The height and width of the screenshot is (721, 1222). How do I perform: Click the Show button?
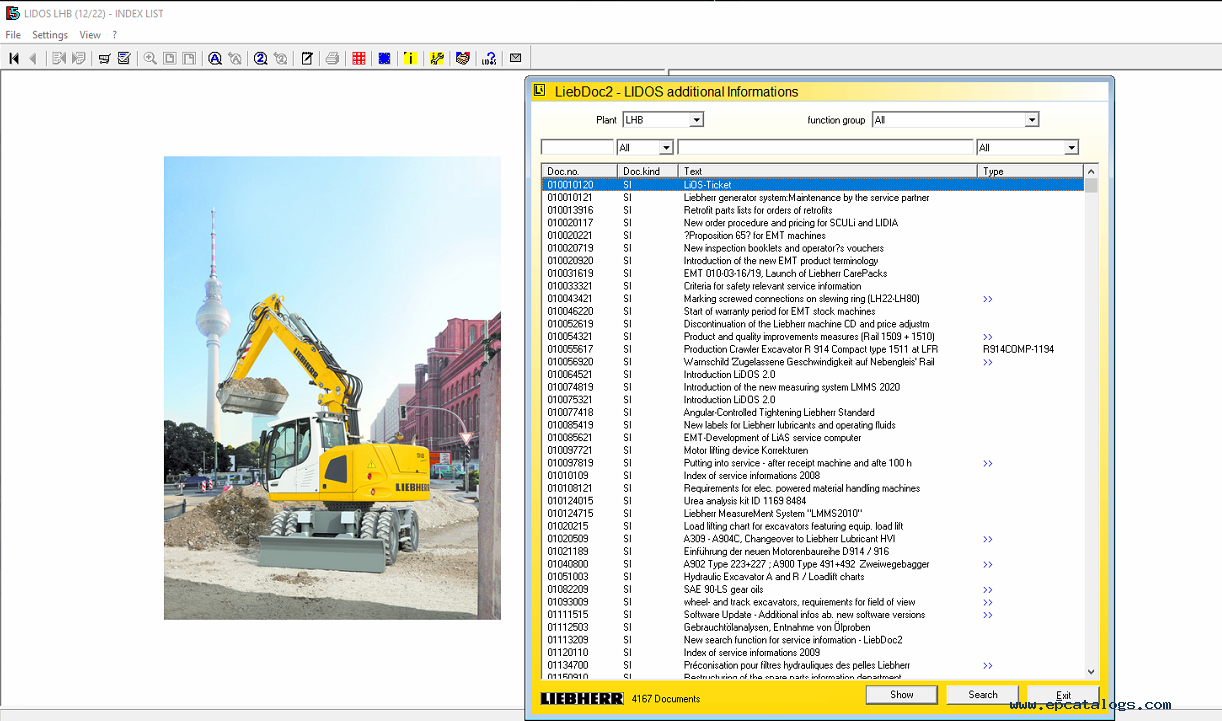click(x=900, y=694)
